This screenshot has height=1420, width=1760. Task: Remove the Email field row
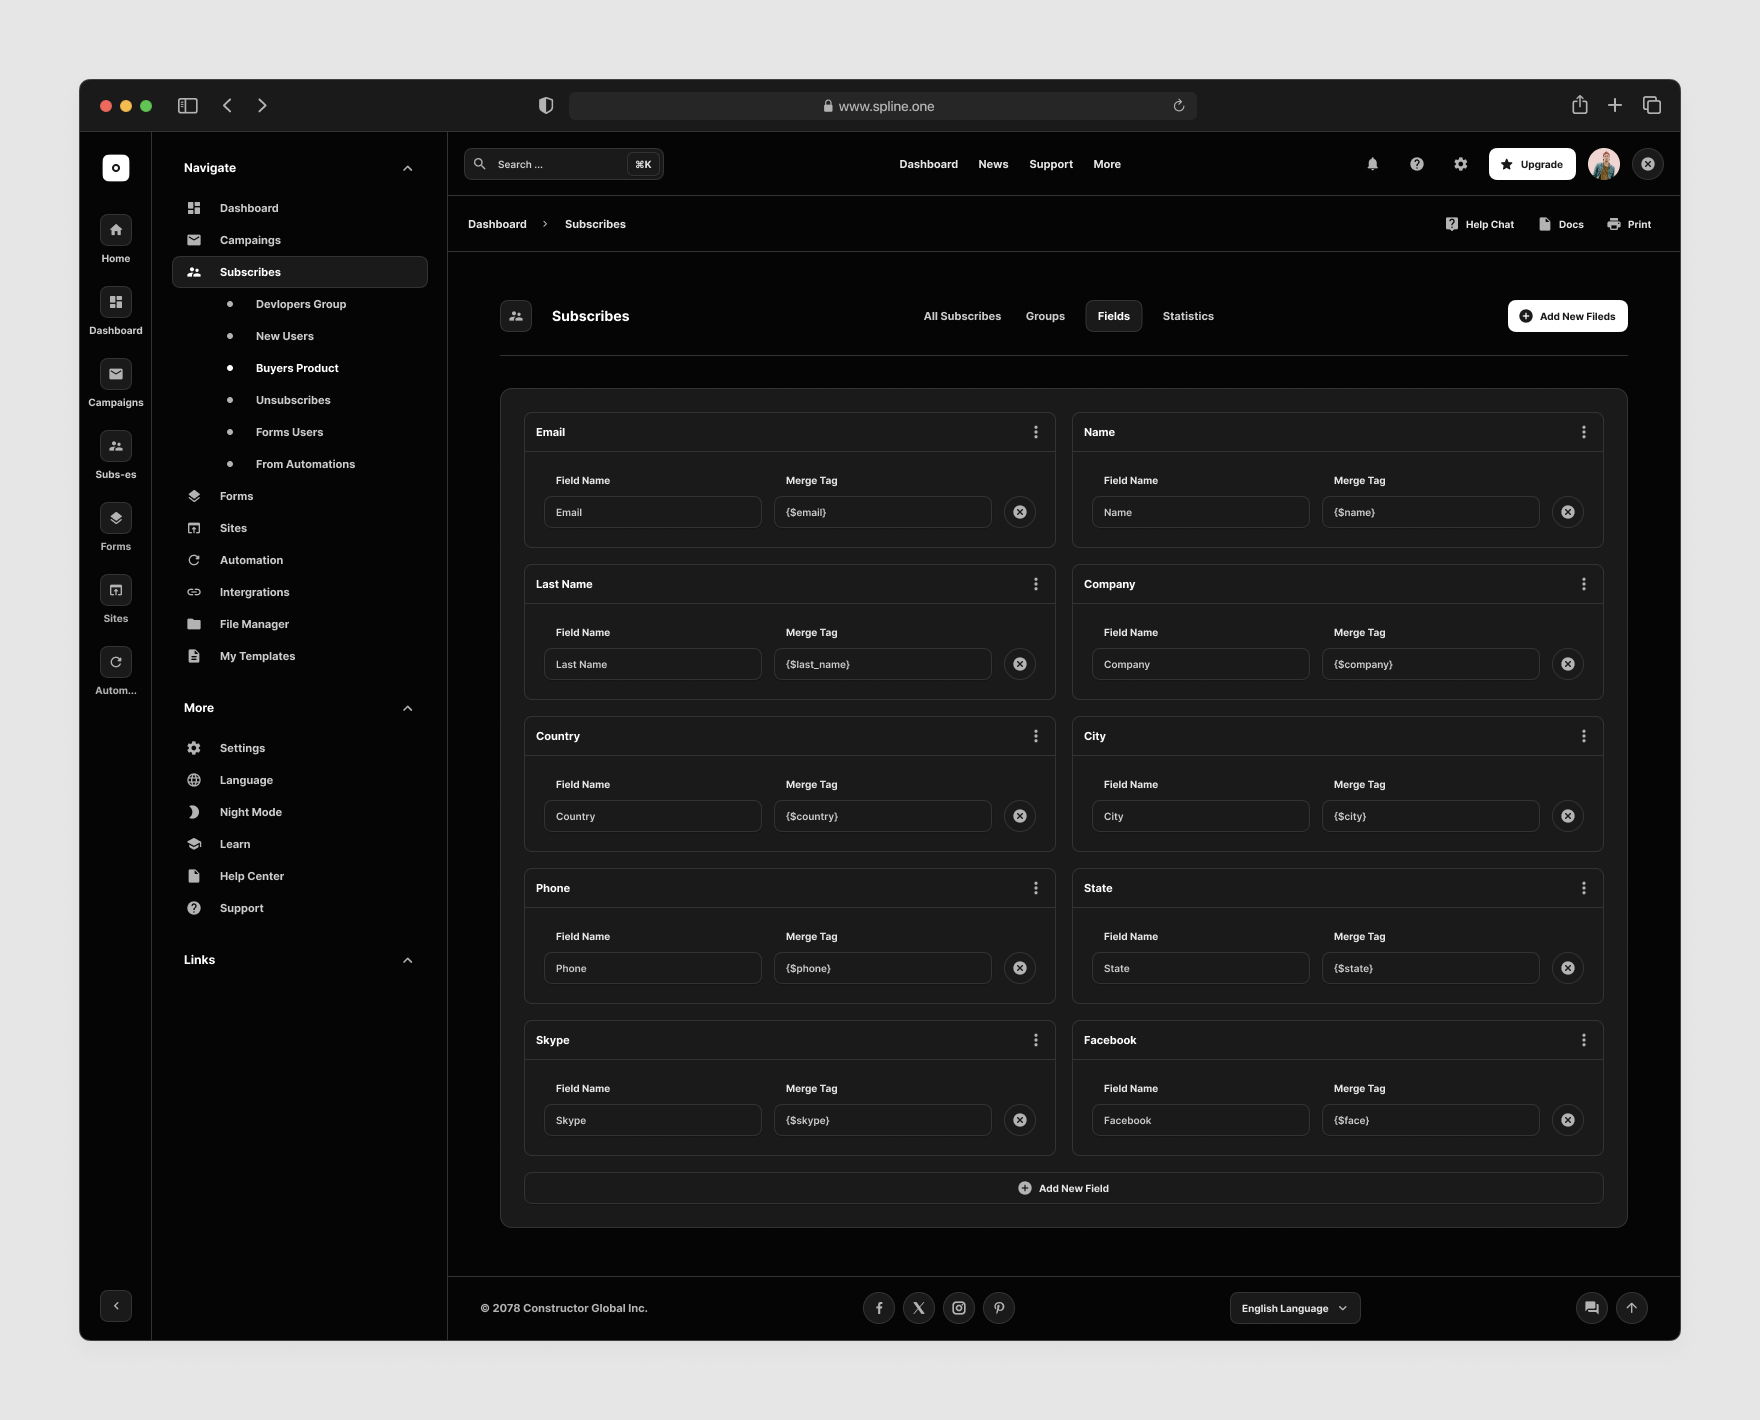(x=1020, y=512)
